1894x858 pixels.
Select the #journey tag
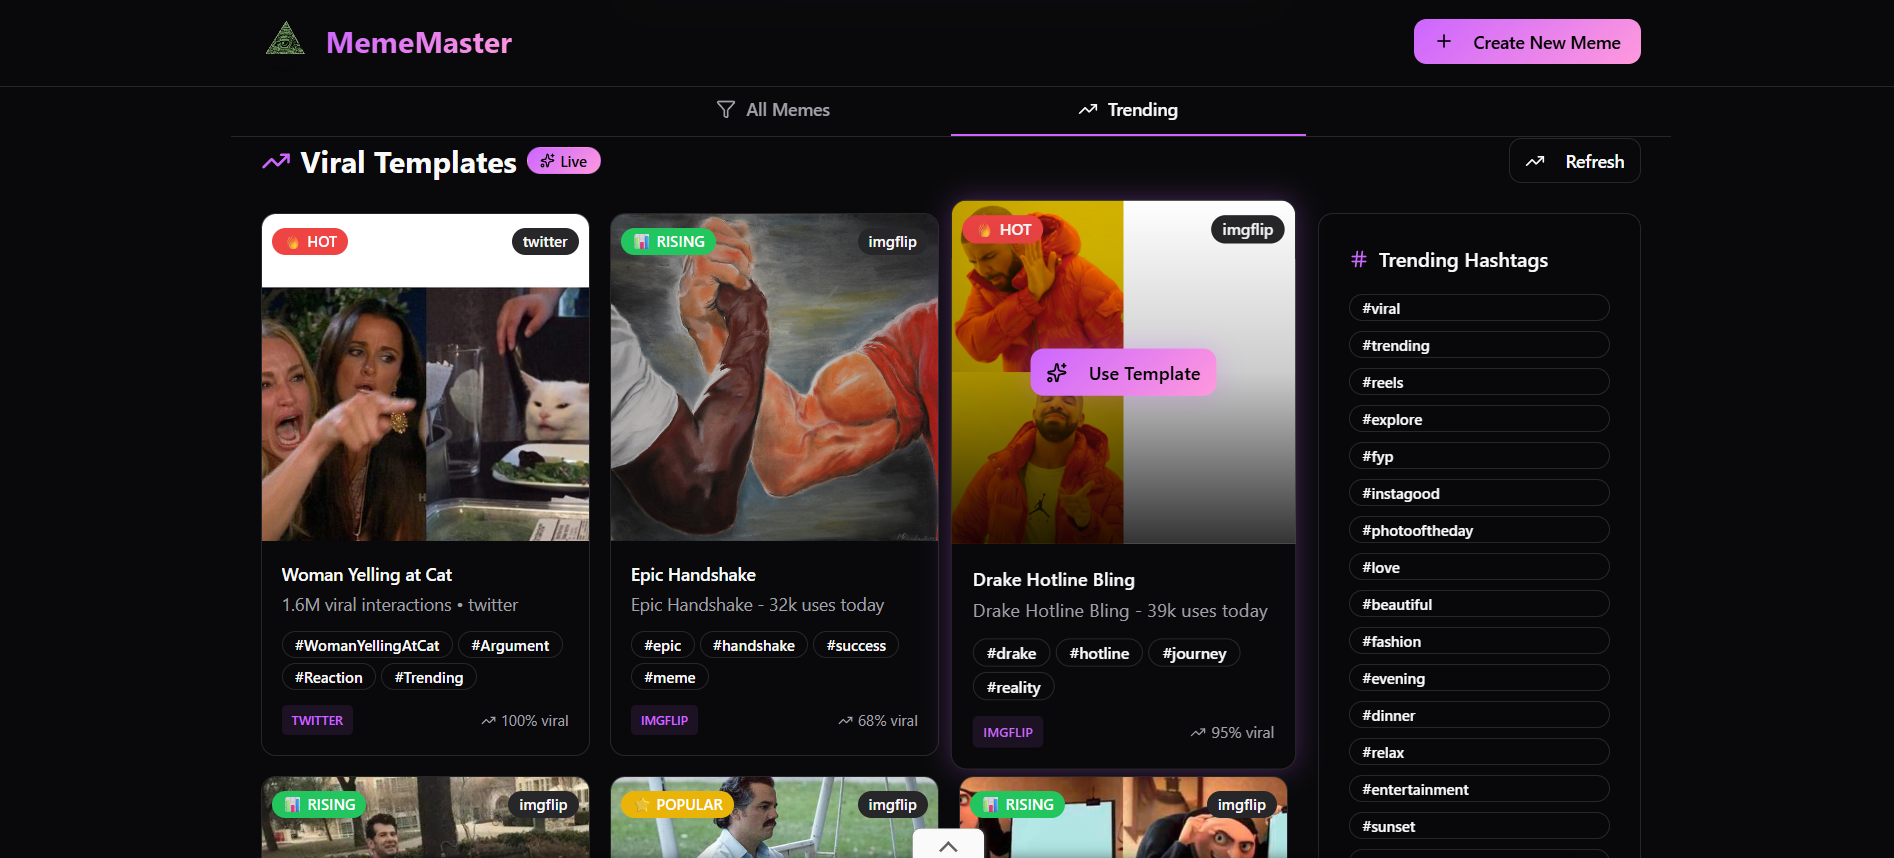1194,654
